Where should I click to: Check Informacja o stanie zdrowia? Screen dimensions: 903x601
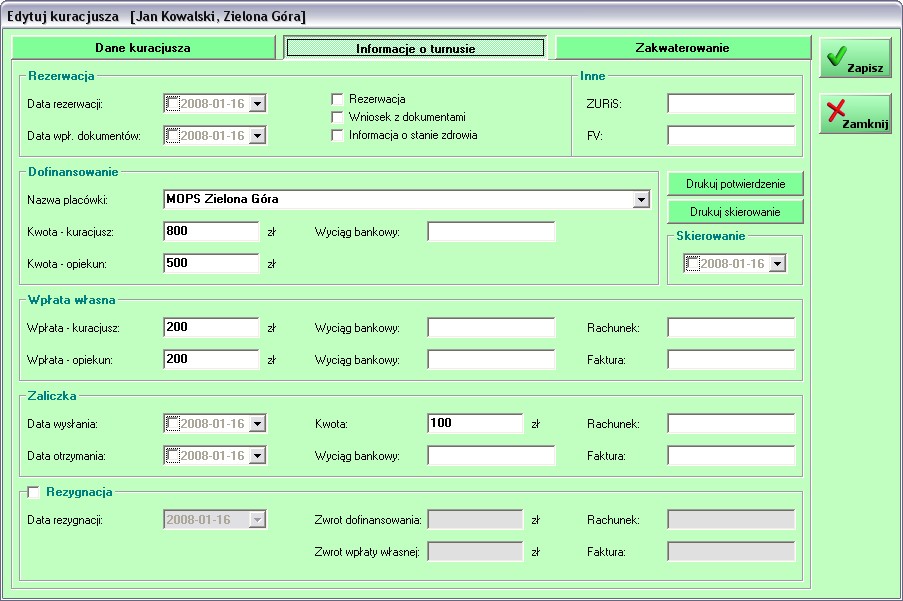click(337, 135)
